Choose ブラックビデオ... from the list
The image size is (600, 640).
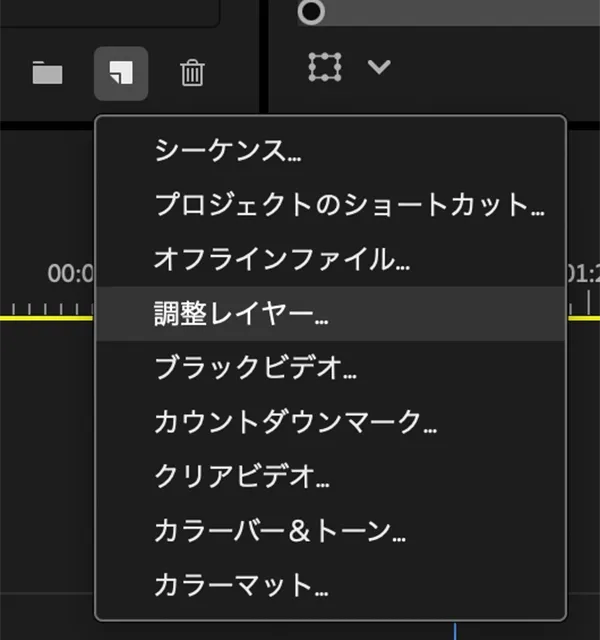(x=330, y=368)
